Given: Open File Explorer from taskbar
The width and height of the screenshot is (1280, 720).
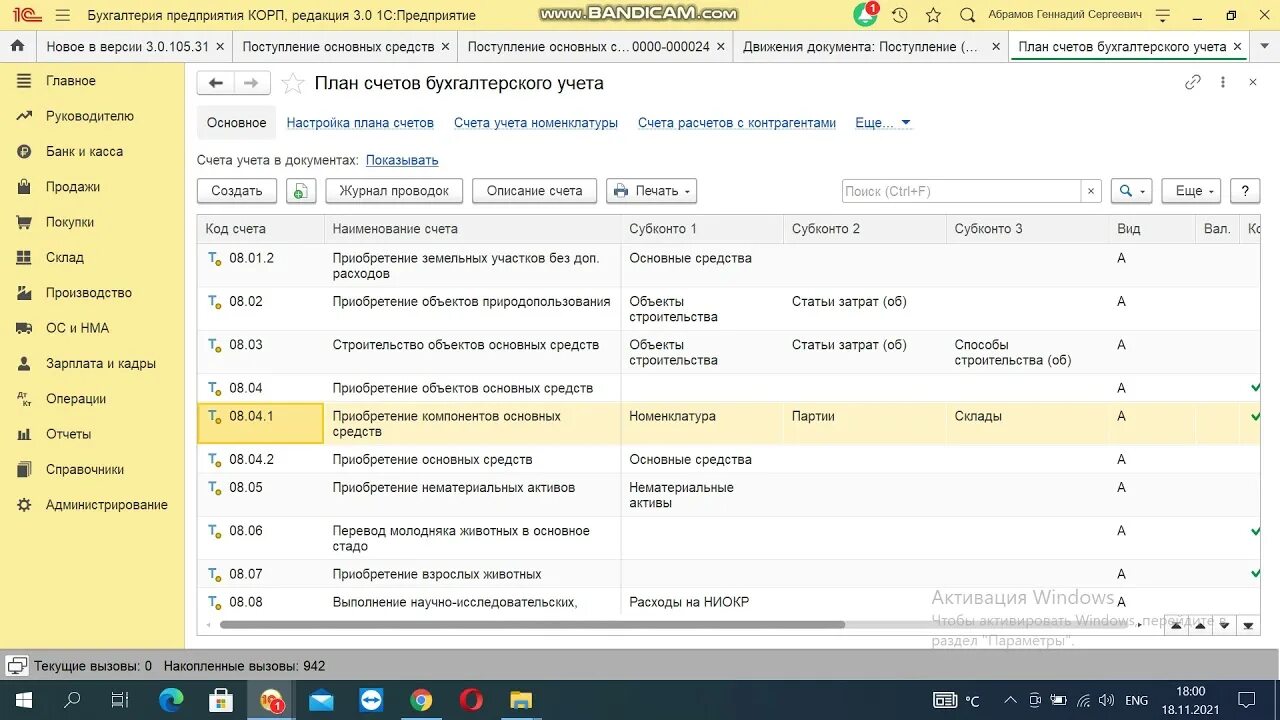Looking at the screenshot, I should pyautogui.click(x=521, y=700).
